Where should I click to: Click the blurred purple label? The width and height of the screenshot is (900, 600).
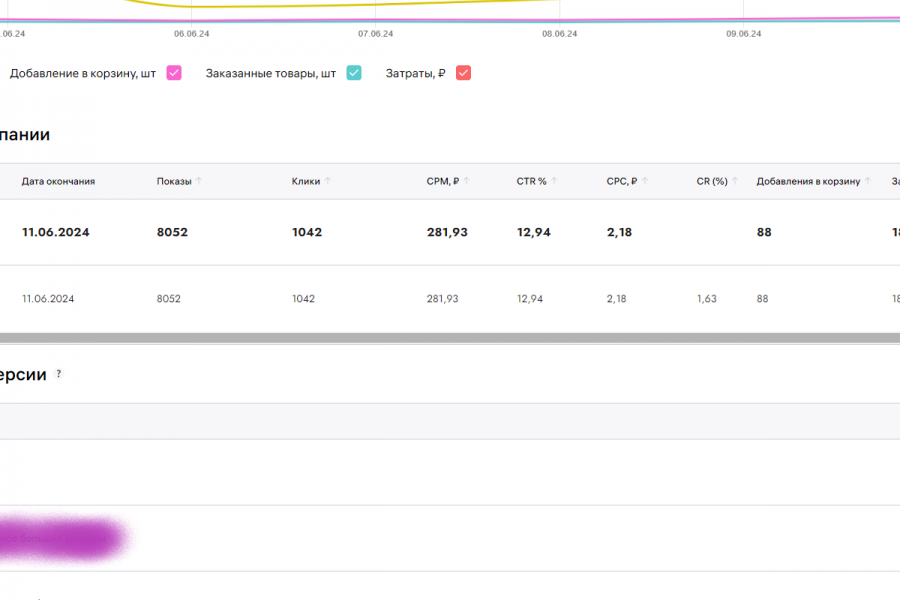click(x=60, y=538)
